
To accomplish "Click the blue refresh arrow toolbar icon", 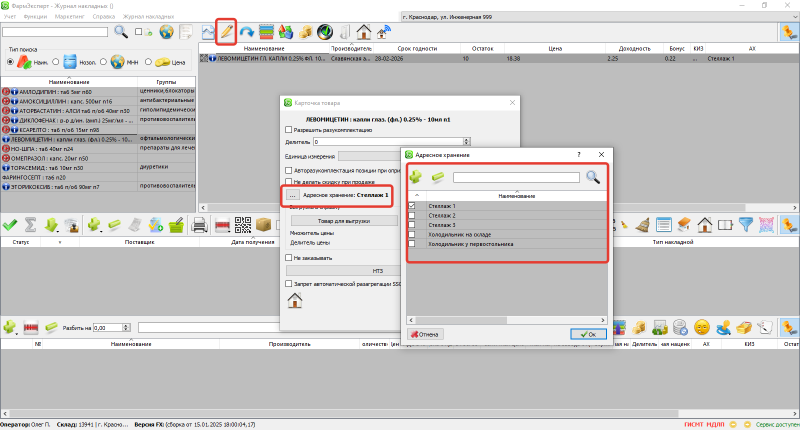I will [x=246, y=32].
